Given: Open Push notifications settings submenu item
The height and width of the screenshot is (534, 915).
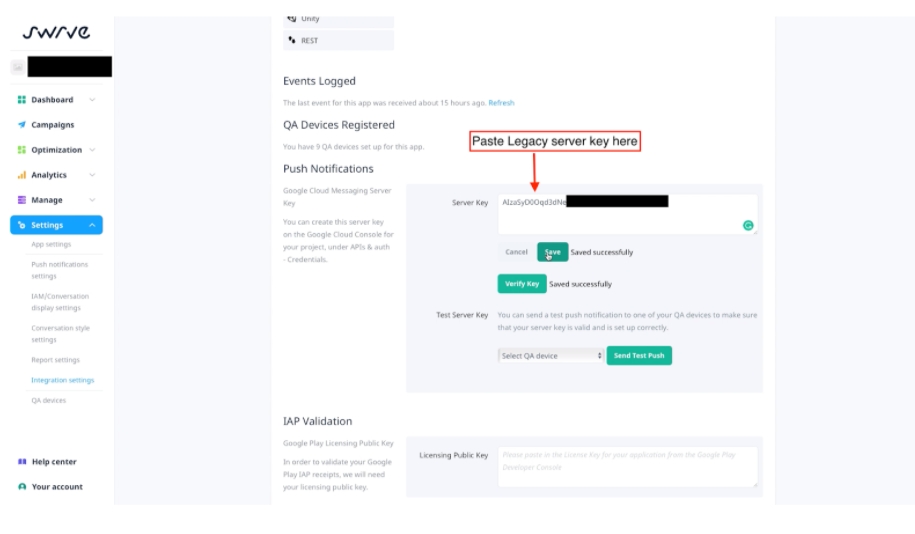Looking at the screenshot, I should tap(60, 270).
